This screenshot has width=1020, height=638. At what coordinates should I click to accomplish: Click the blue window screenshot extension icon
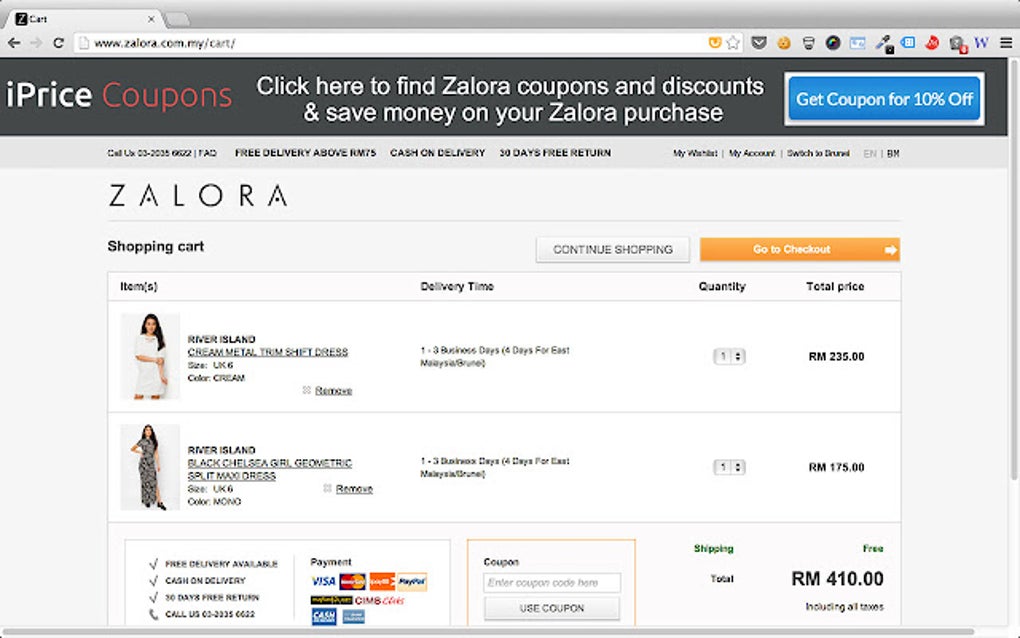pos(857,43)
